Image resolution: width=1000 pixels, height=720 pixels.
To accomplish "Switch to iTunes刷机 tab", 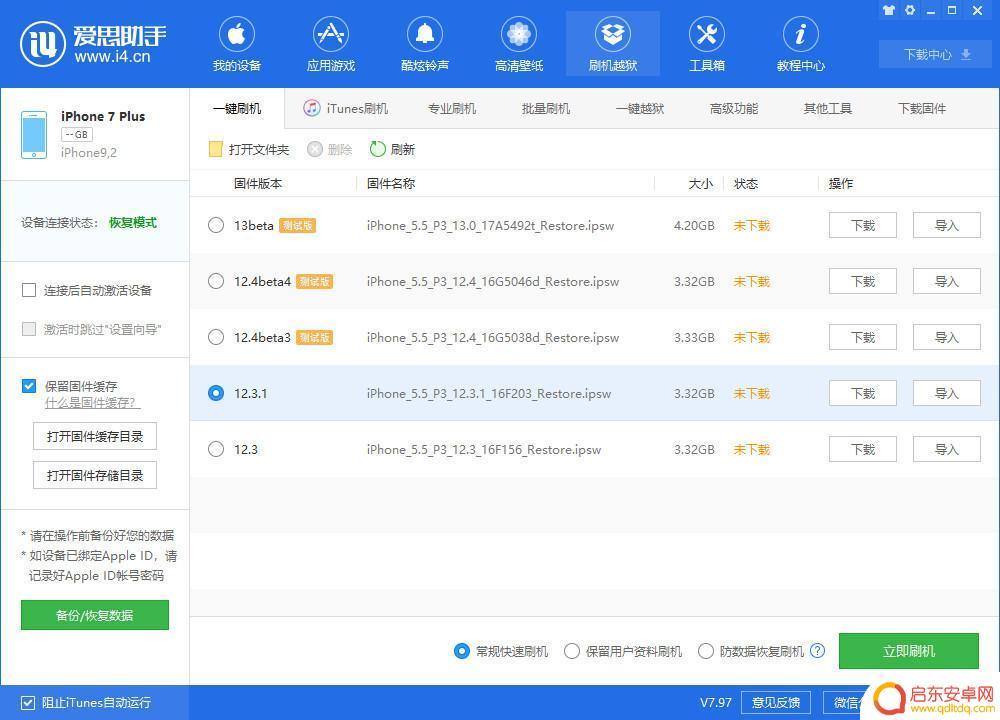I will 346,108.
